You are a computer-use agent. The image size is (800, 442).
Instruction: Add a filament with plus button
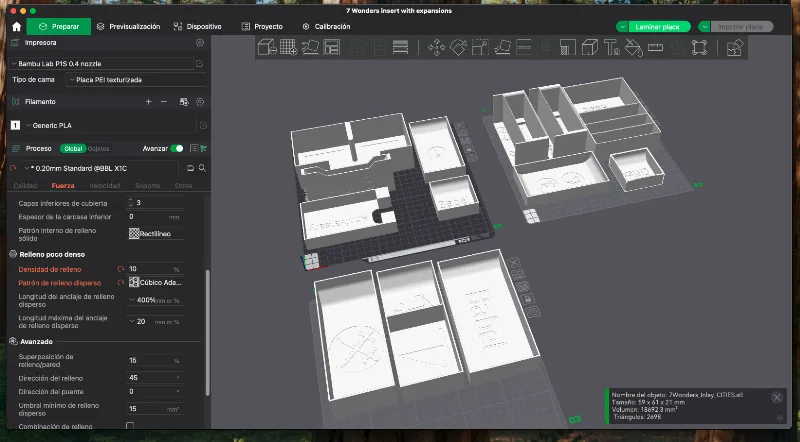click(x=148, y=102)
